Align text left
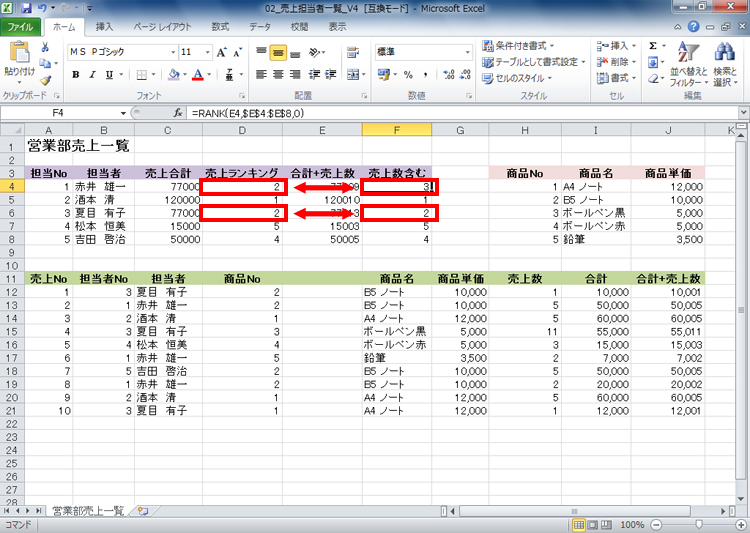Viewport: 750px width, 533px height. point(261,74)
